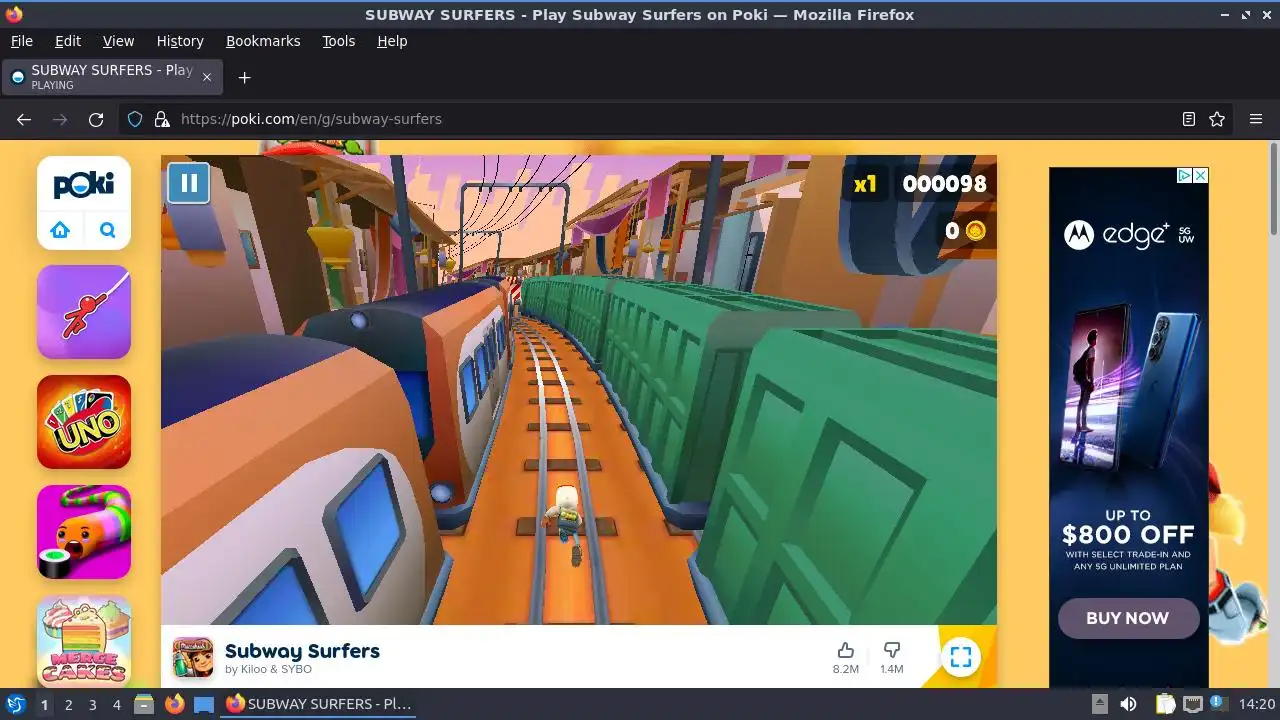Viewport: 1280px width, 720px height.
Task: Open the Edit menu
Action: pos(68,41)
